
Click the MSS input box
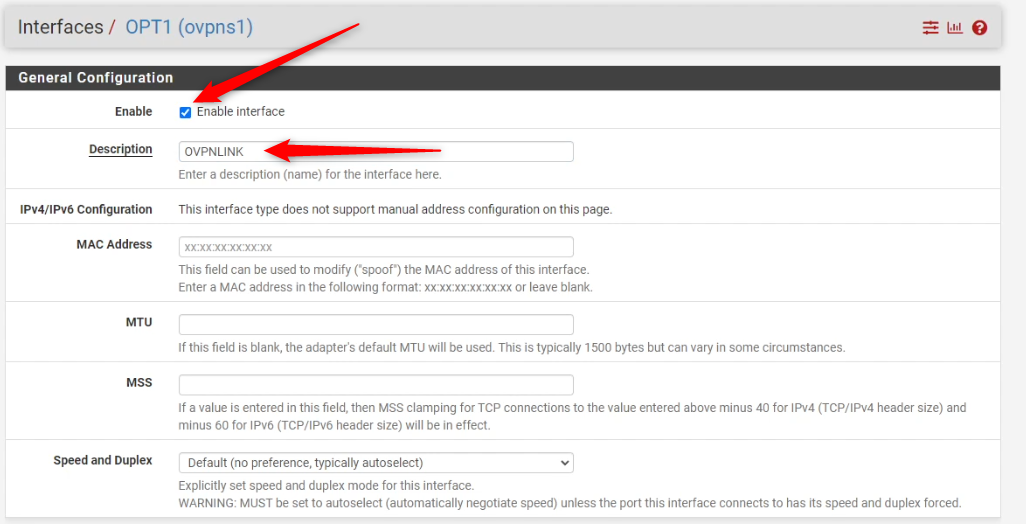click(x=375, y=385)
